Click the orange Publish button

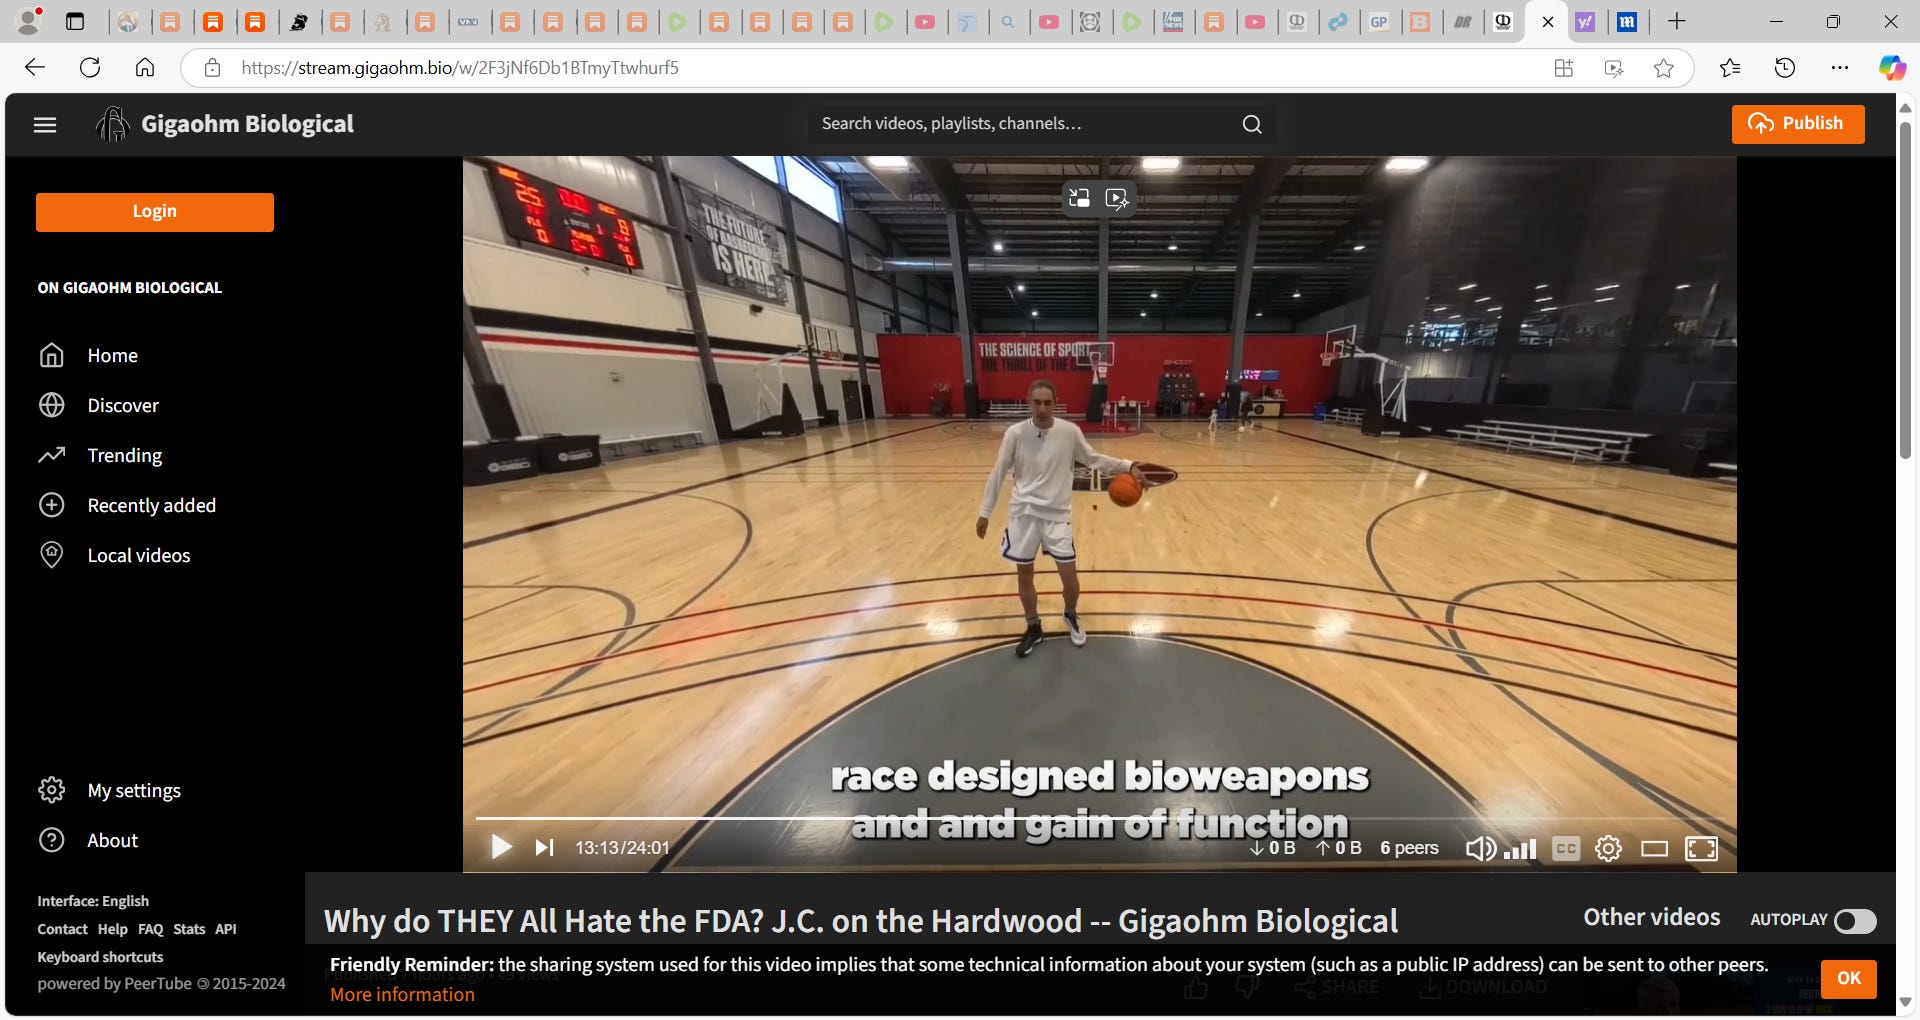click(1798, 124)
